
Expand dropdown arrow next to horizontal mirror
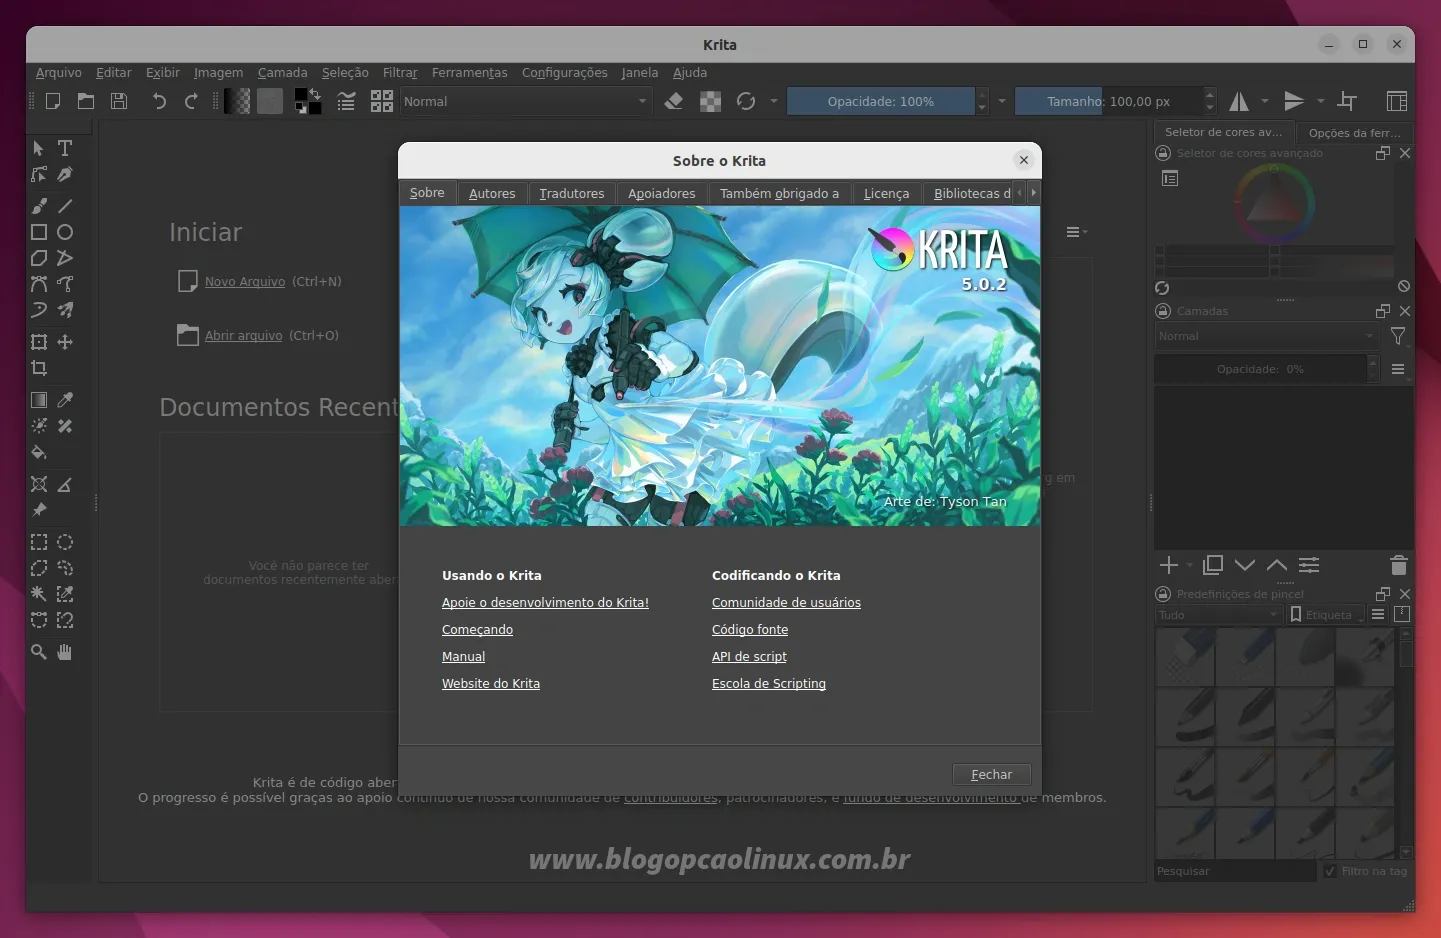tap(1265, 101)
